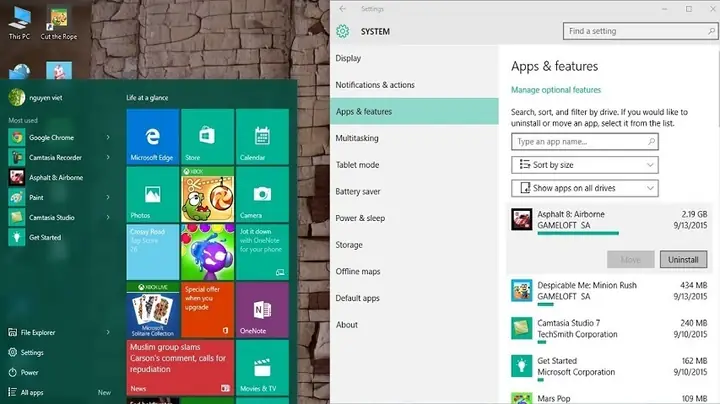Screen dimensions: 720x404
Task: Open the bubble game tile with purple character
Action: (207, 252)
